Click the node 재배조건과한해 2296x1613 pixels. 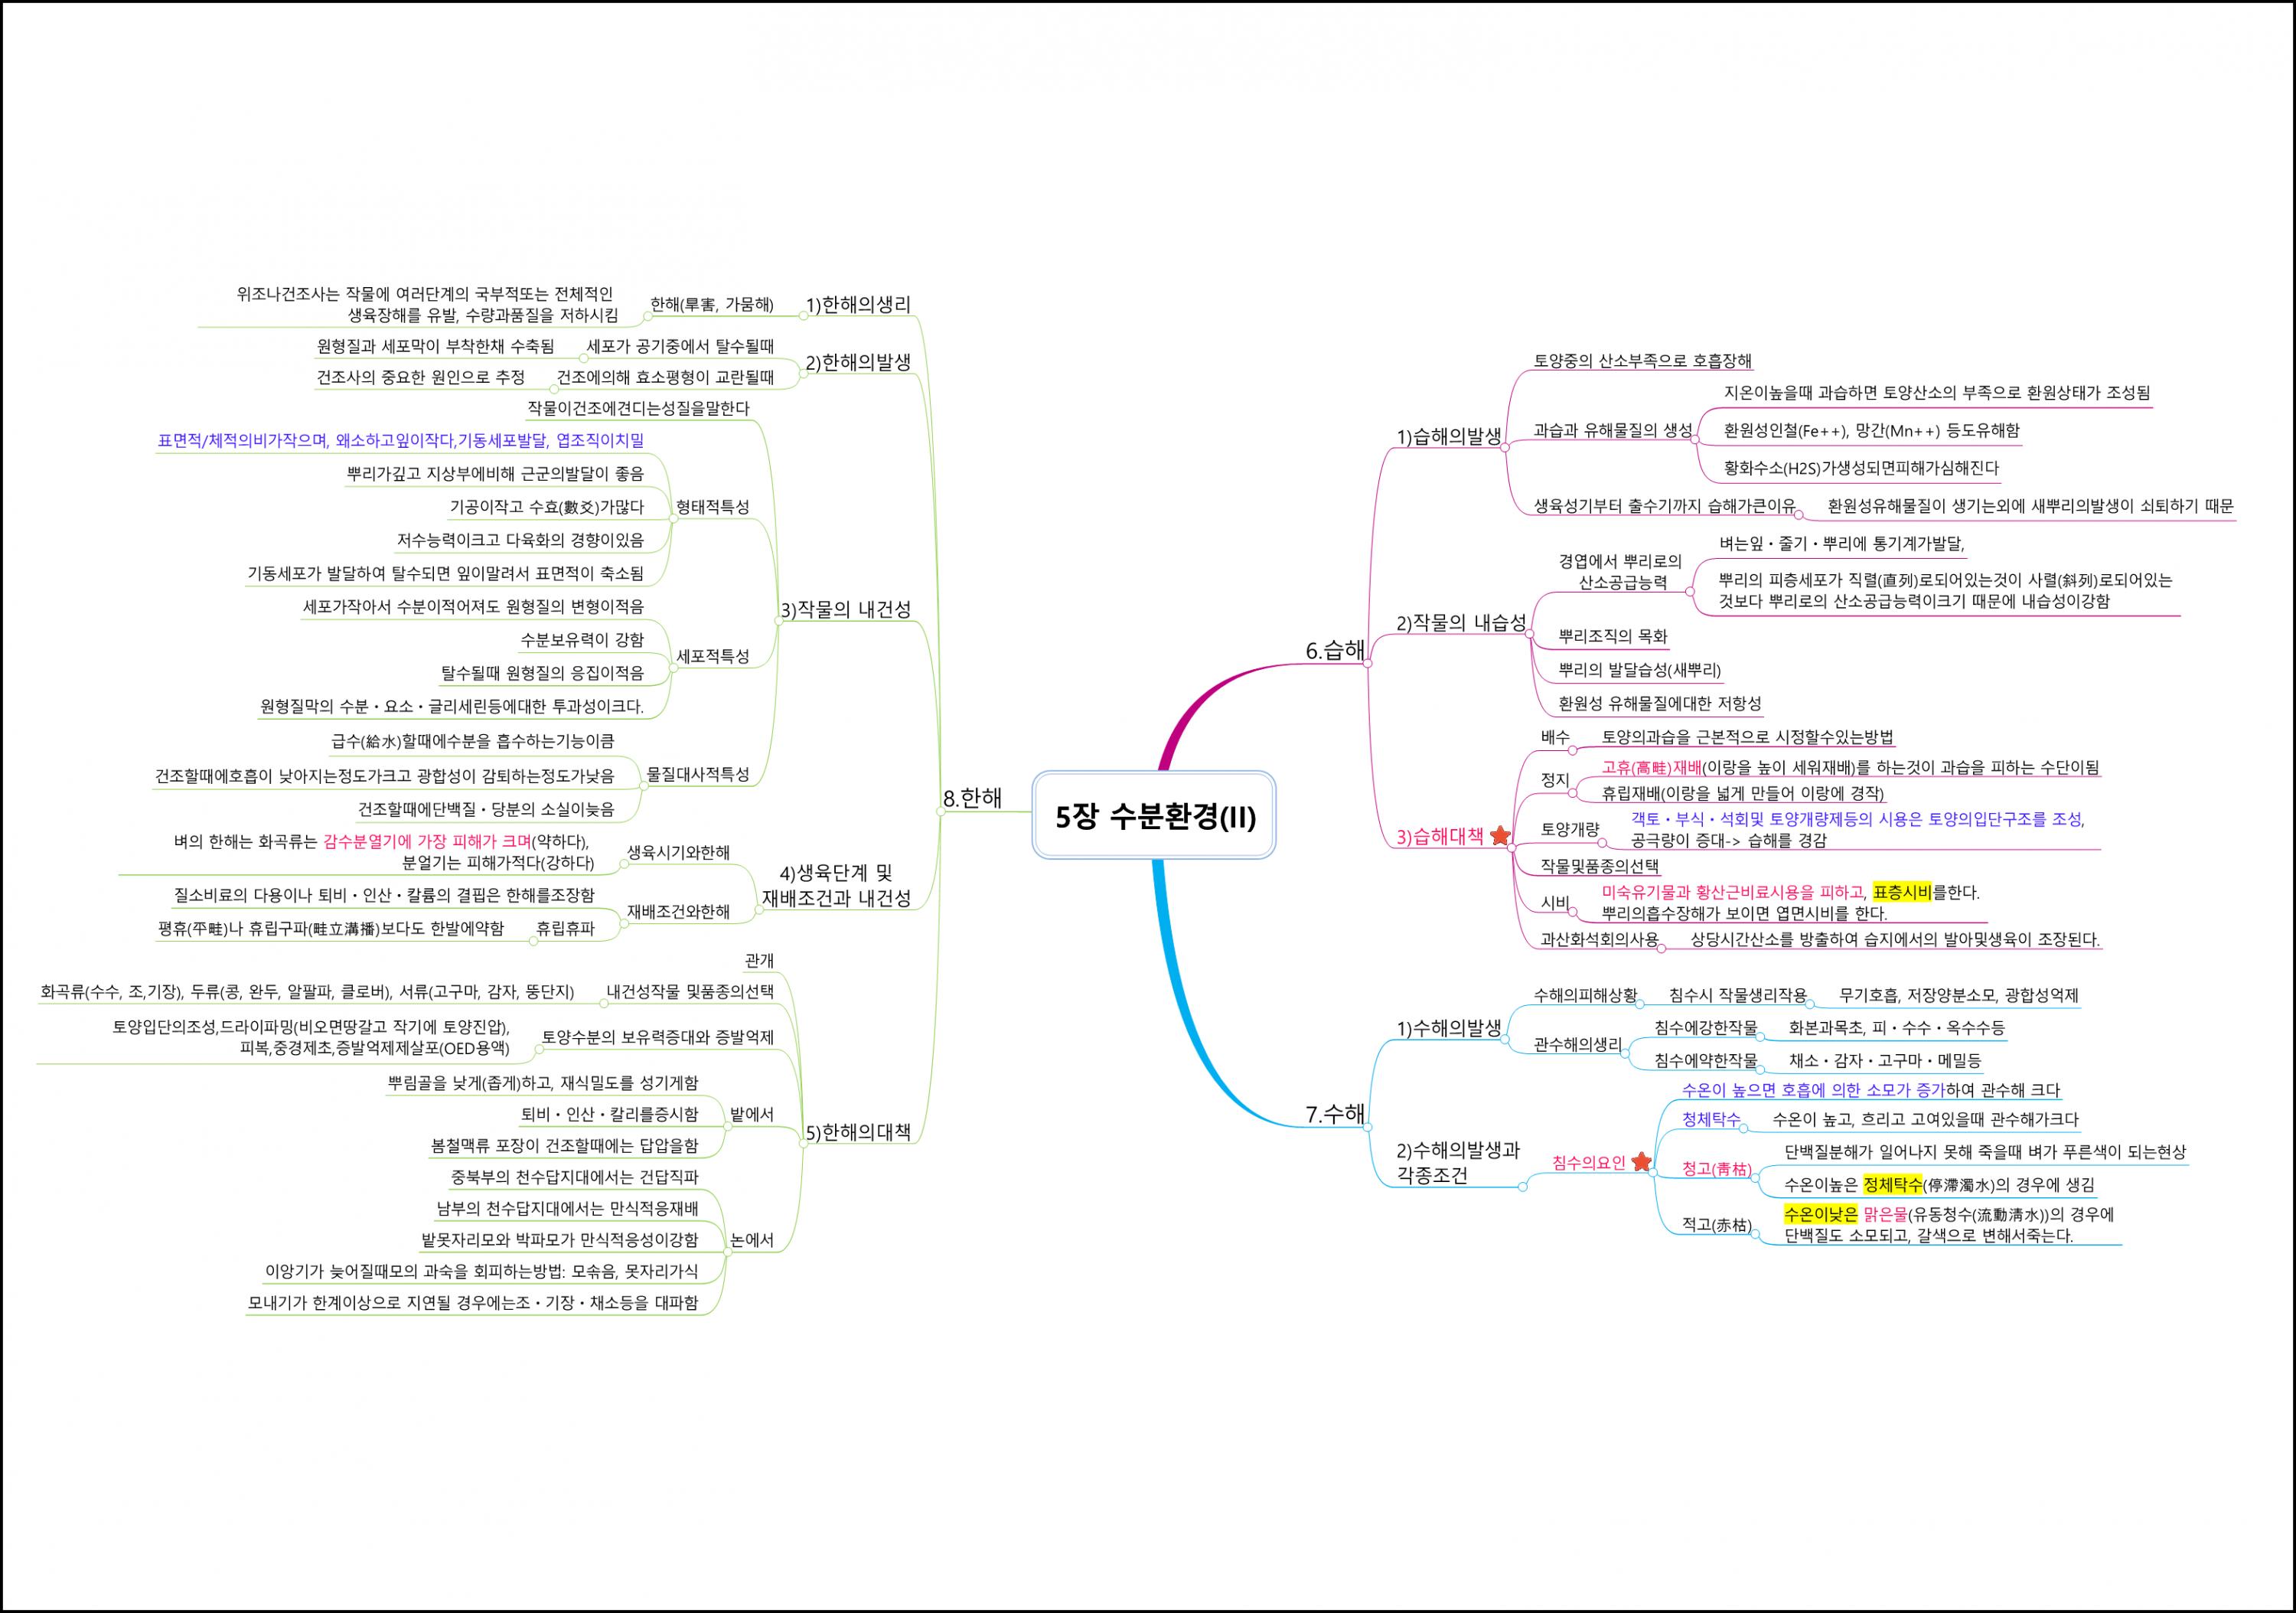pyautogui.click(x=678, y=911)
